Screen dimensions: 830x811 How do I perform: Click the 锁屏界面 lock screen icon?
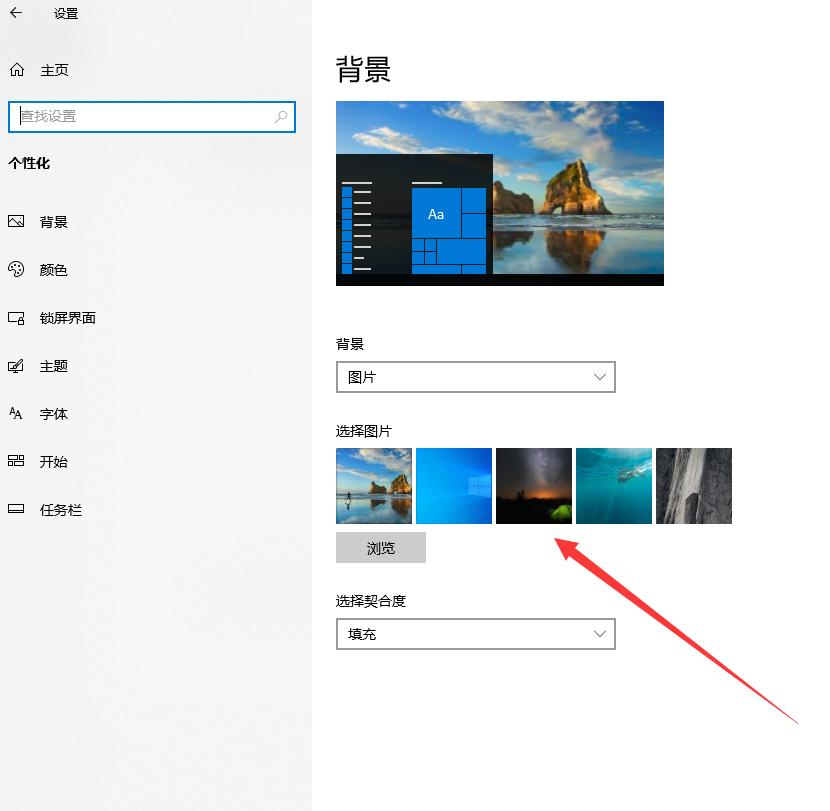coord(15,318)
